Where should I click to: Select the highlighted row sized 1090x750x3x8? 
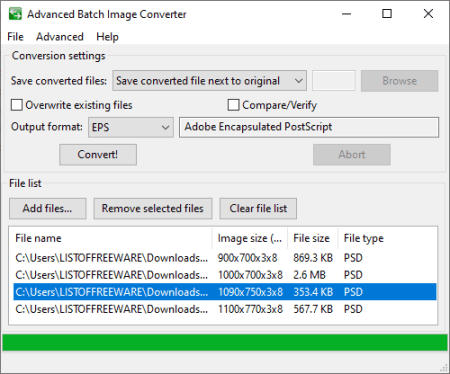tap(225, 292)
